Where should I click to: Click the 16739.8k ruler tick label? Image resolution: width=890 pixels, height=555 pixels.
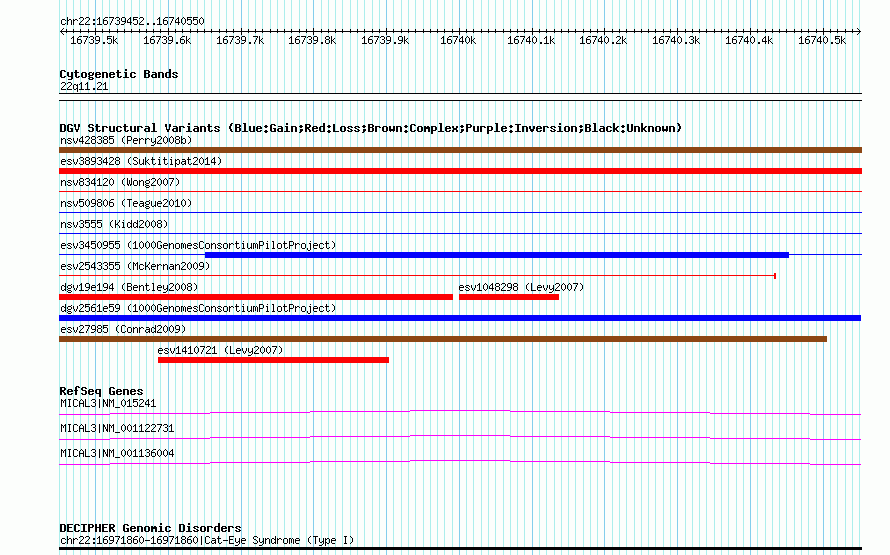click(x=312, y=40)
